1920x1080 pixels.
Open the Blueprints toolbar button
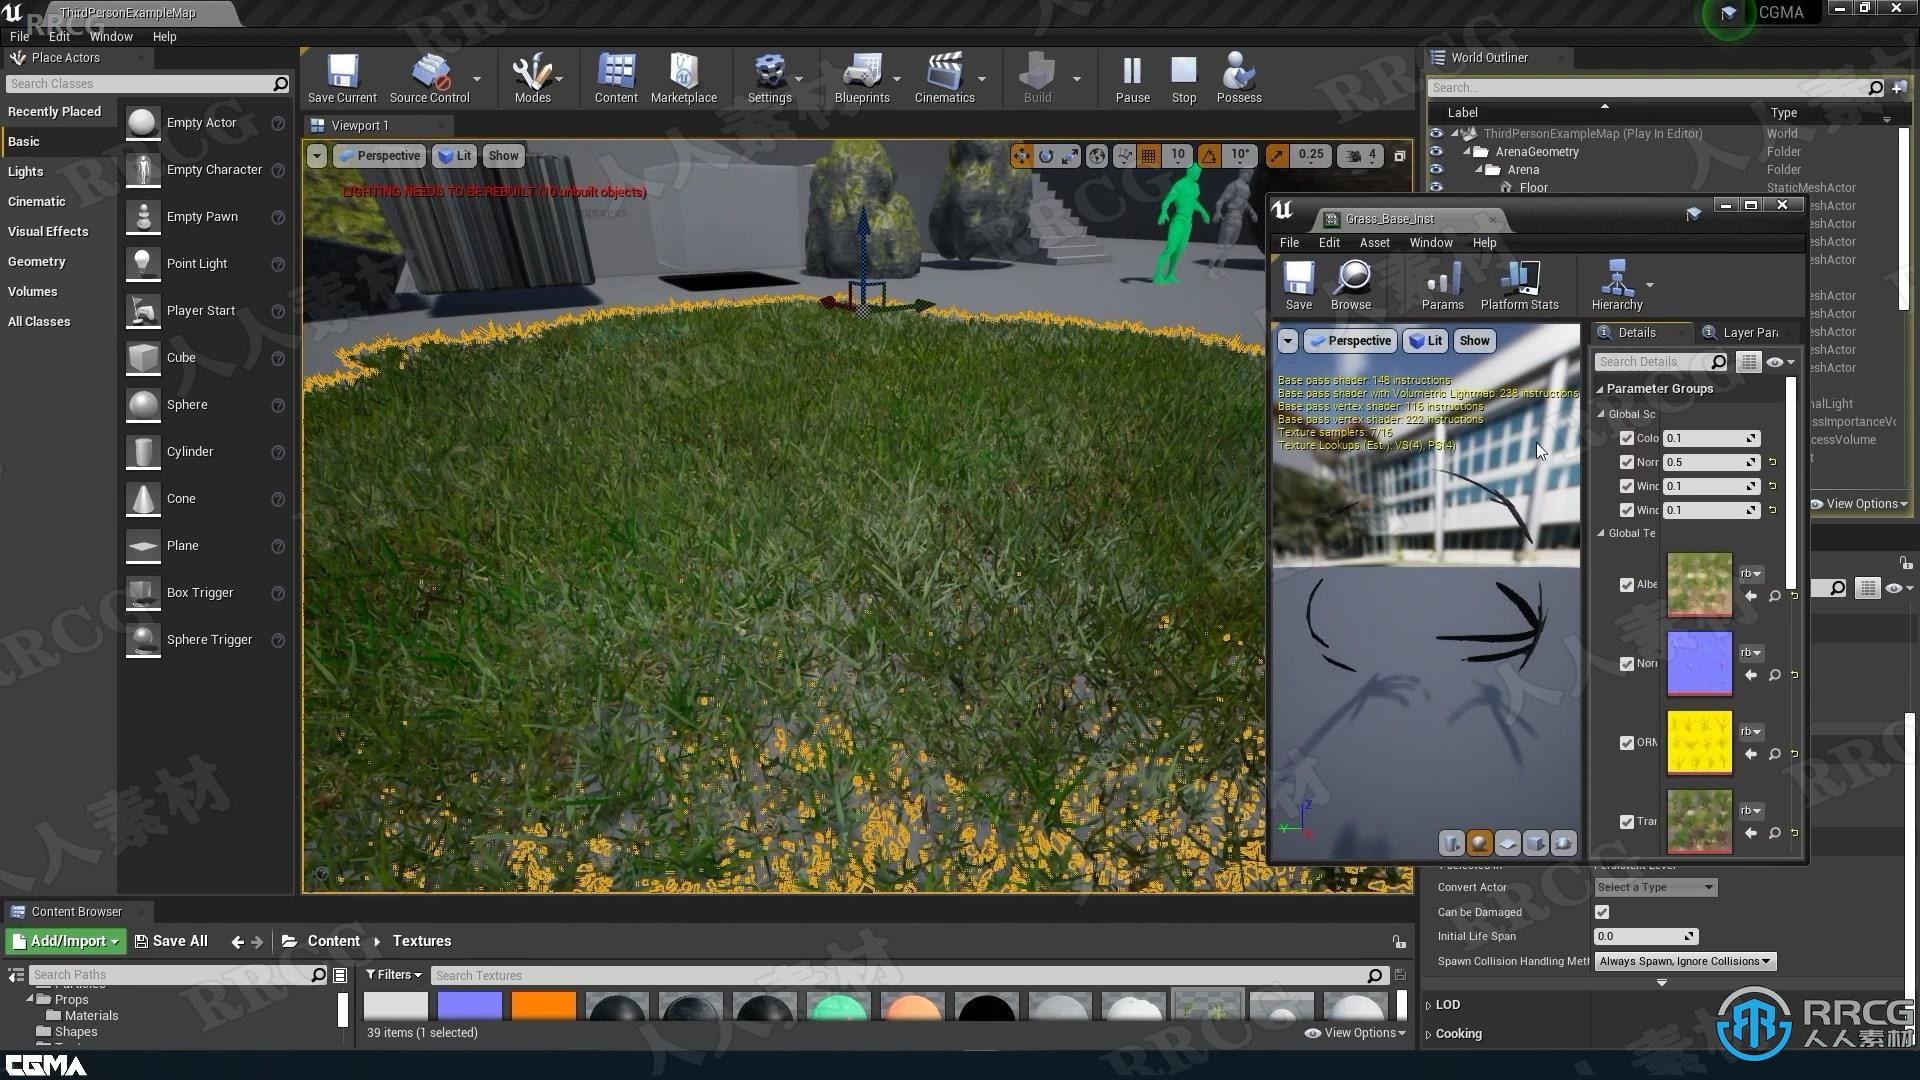(862, 78)
